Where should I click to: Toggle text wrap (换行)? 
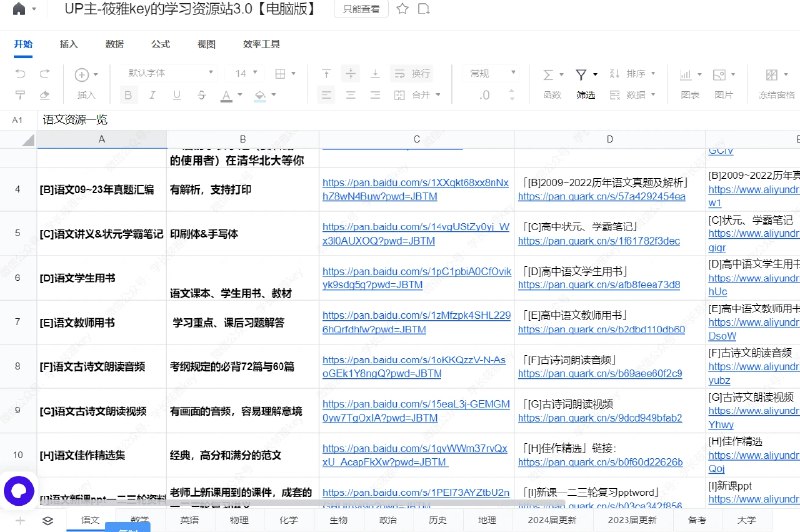pyautogui.click(x=412, y=74)
